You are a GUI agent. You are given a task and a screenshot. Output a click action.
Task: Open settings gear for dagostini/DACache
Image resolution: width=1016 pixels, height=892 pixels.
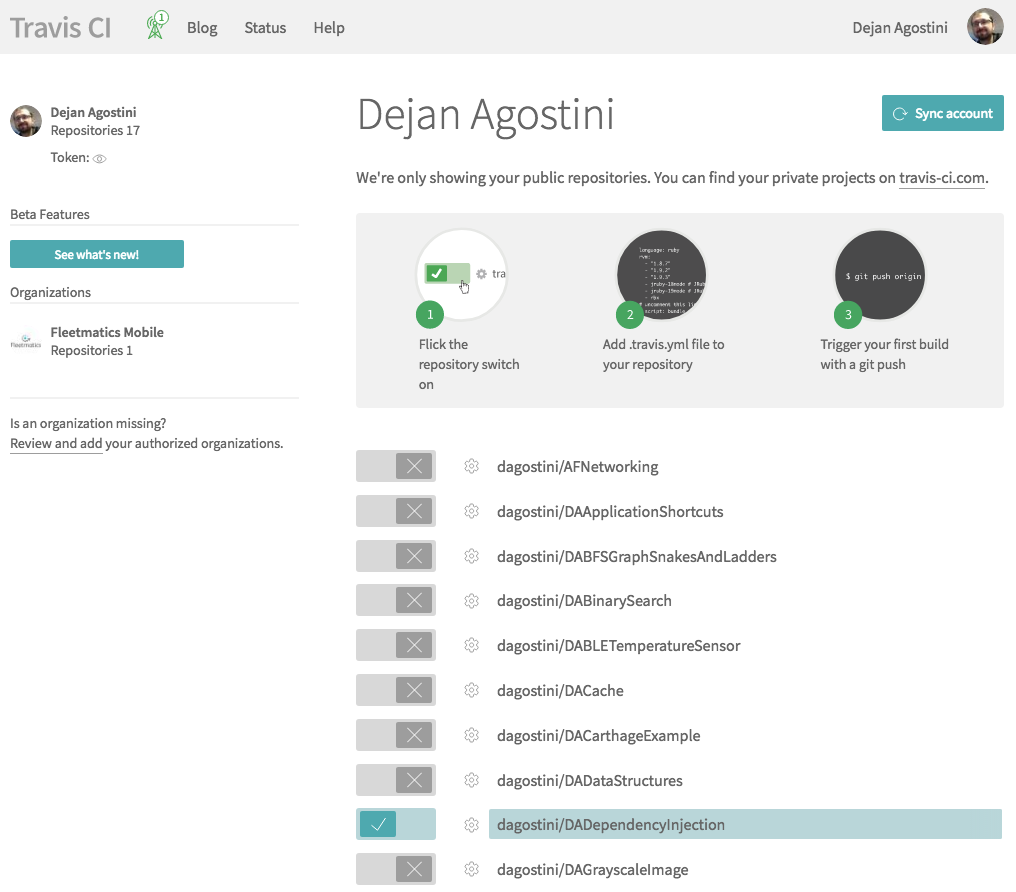(x=471, y=691)
